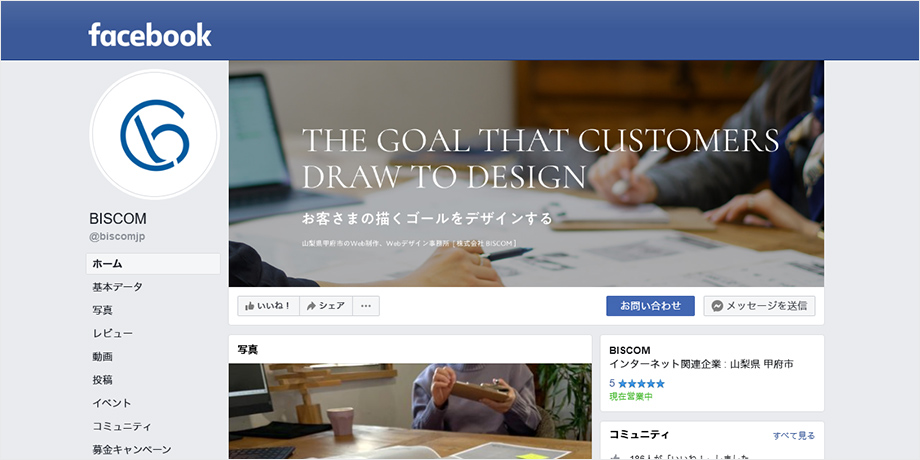The image size is (920, 460).
Task: Open 動画 in the sidebar
Action: pos(102,357)
